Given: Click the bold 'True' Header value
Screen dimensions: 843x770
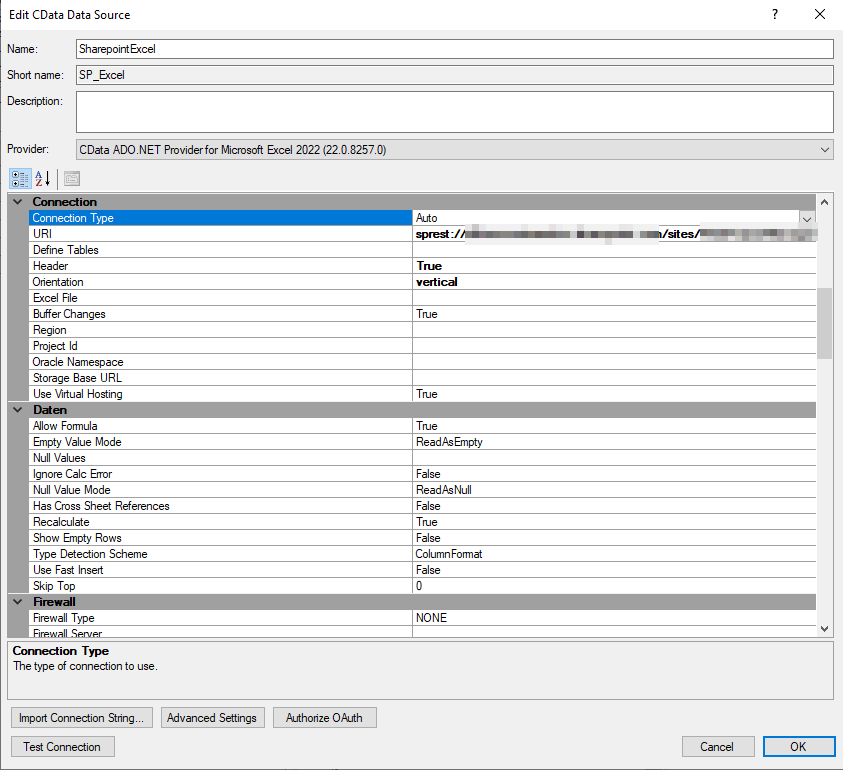Looking at the screenshot, I should pyautogui.click(x=615, y=266).
